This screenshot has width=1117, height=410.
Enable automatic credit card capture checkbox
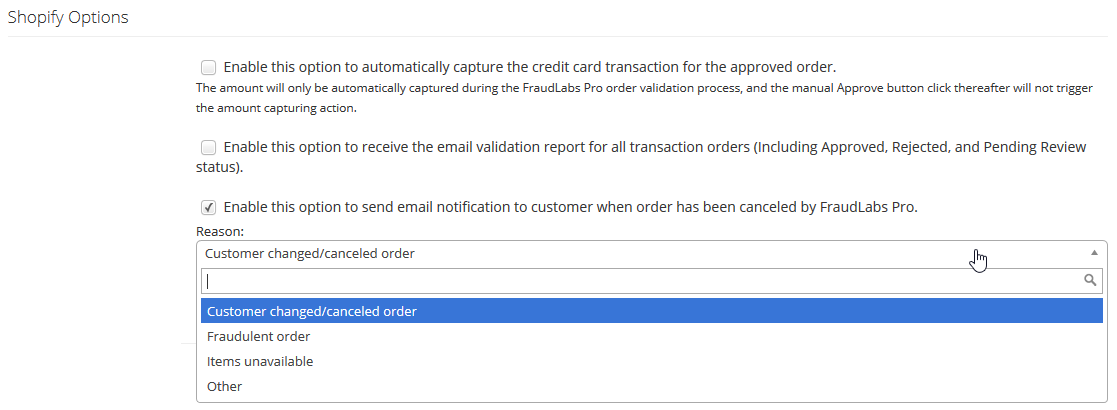[x=208, y=68]
